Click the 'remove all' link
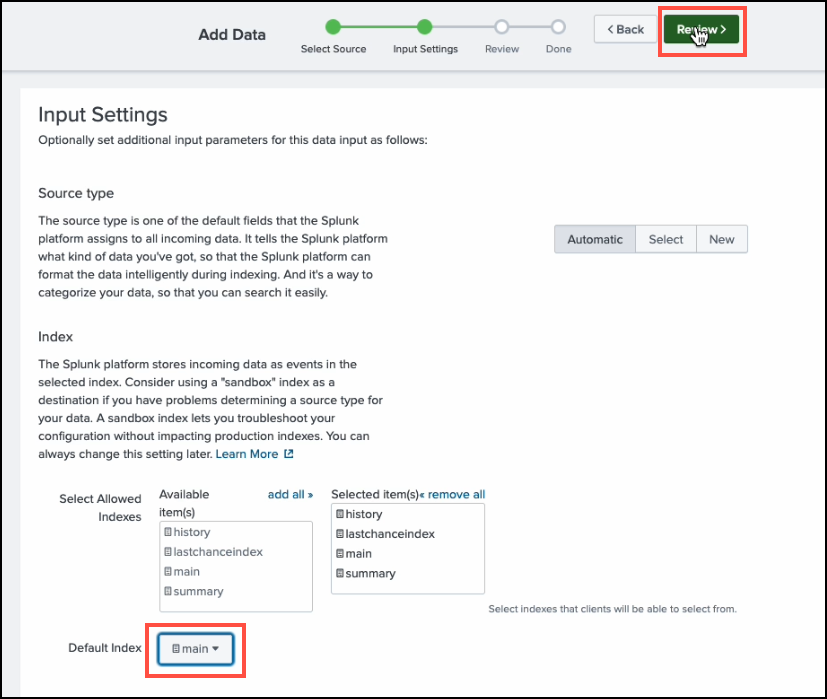The image size is (827, 699). [452, 494]
